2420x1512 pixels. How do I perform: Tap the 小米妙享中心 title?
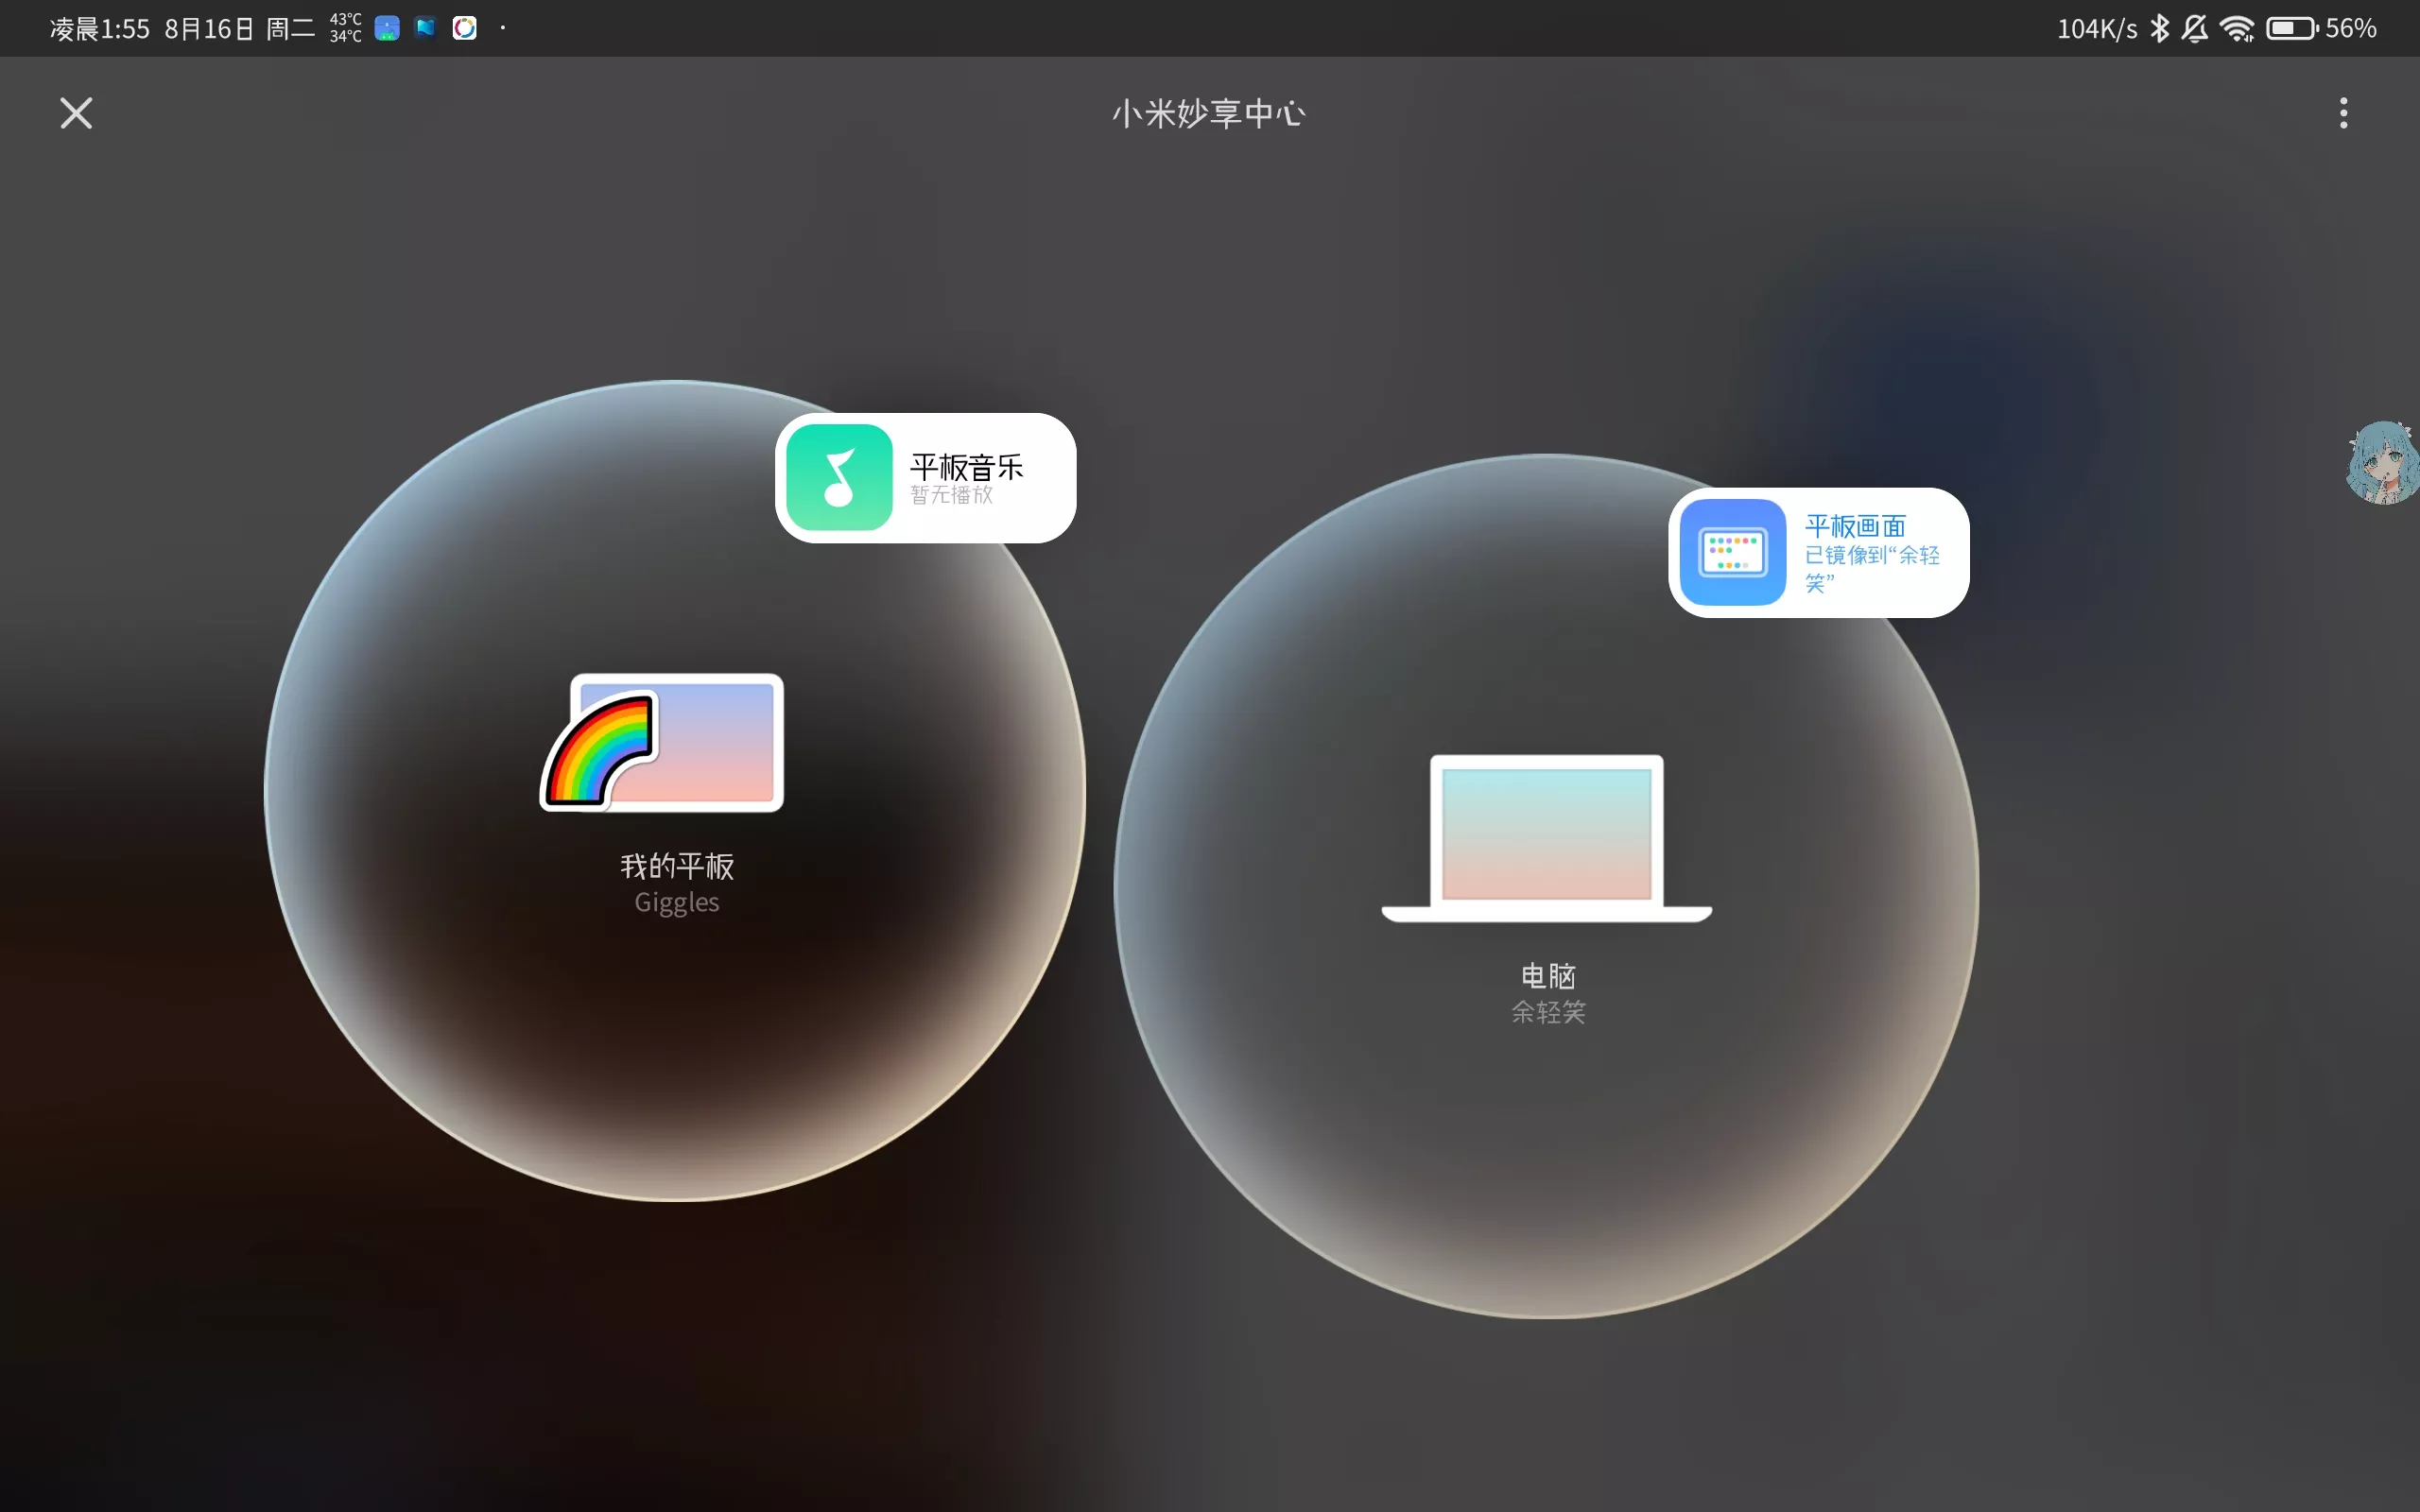[1208, 113]
